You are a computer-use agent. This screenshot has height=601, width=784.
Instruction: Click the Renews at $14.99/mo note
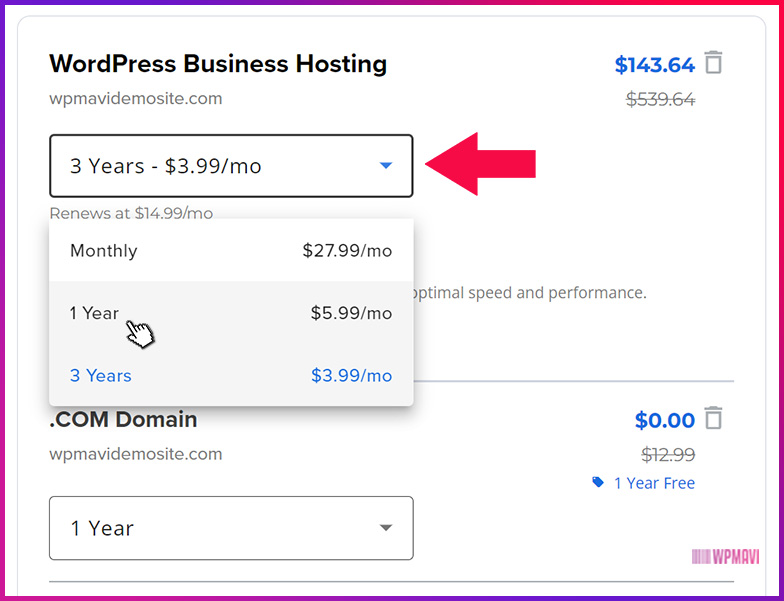click(x=131, y=213)
